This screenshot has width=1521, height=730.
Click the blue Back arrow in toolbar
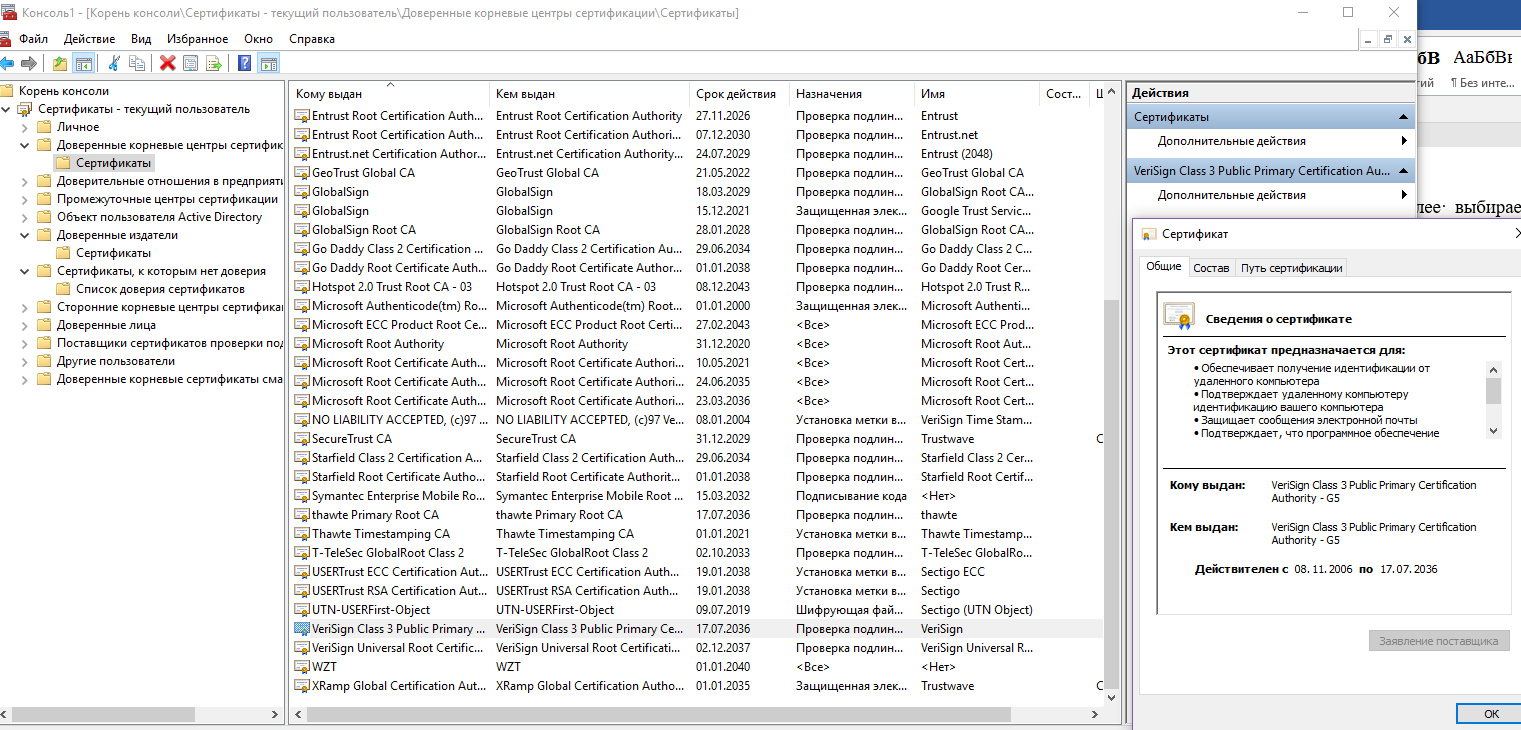7,63
